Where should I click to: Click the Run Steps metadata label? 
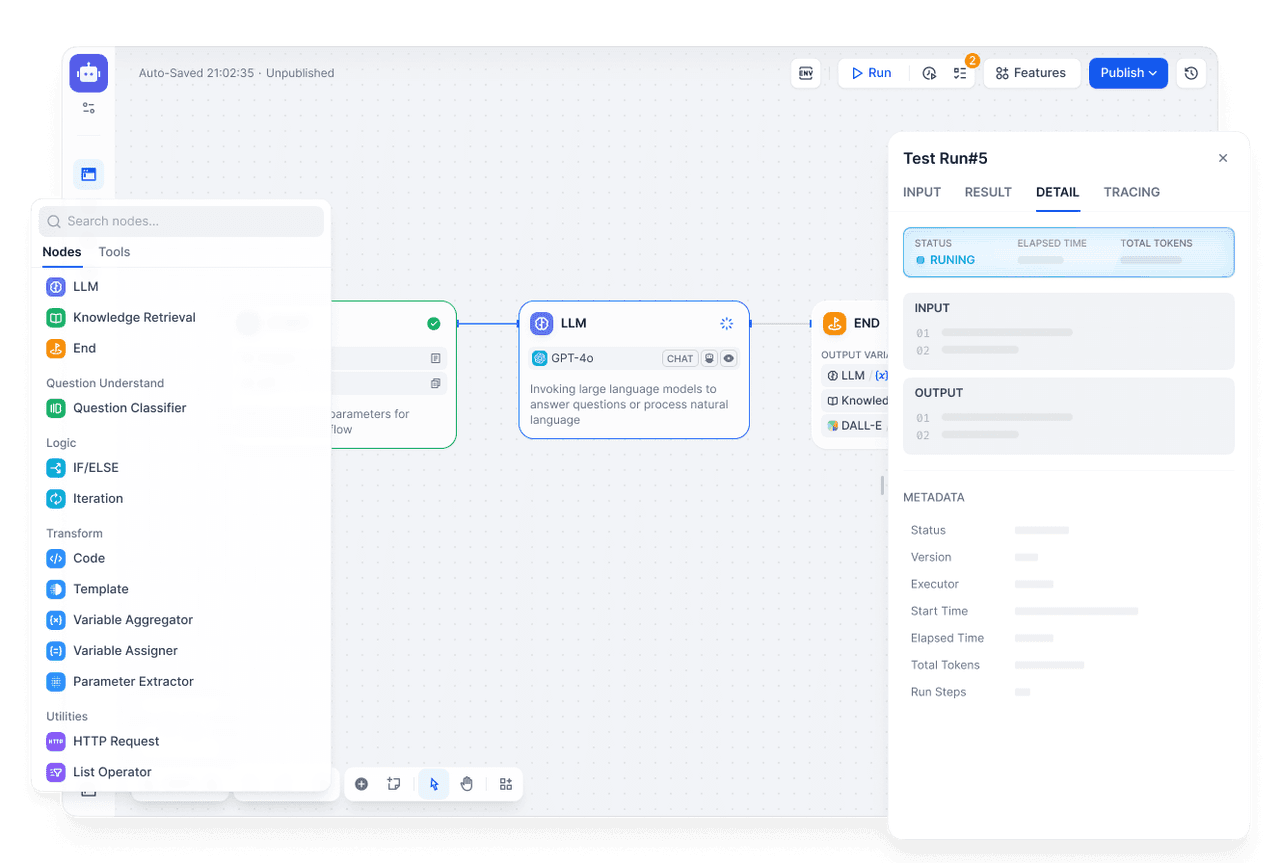[x=938, y=692]
